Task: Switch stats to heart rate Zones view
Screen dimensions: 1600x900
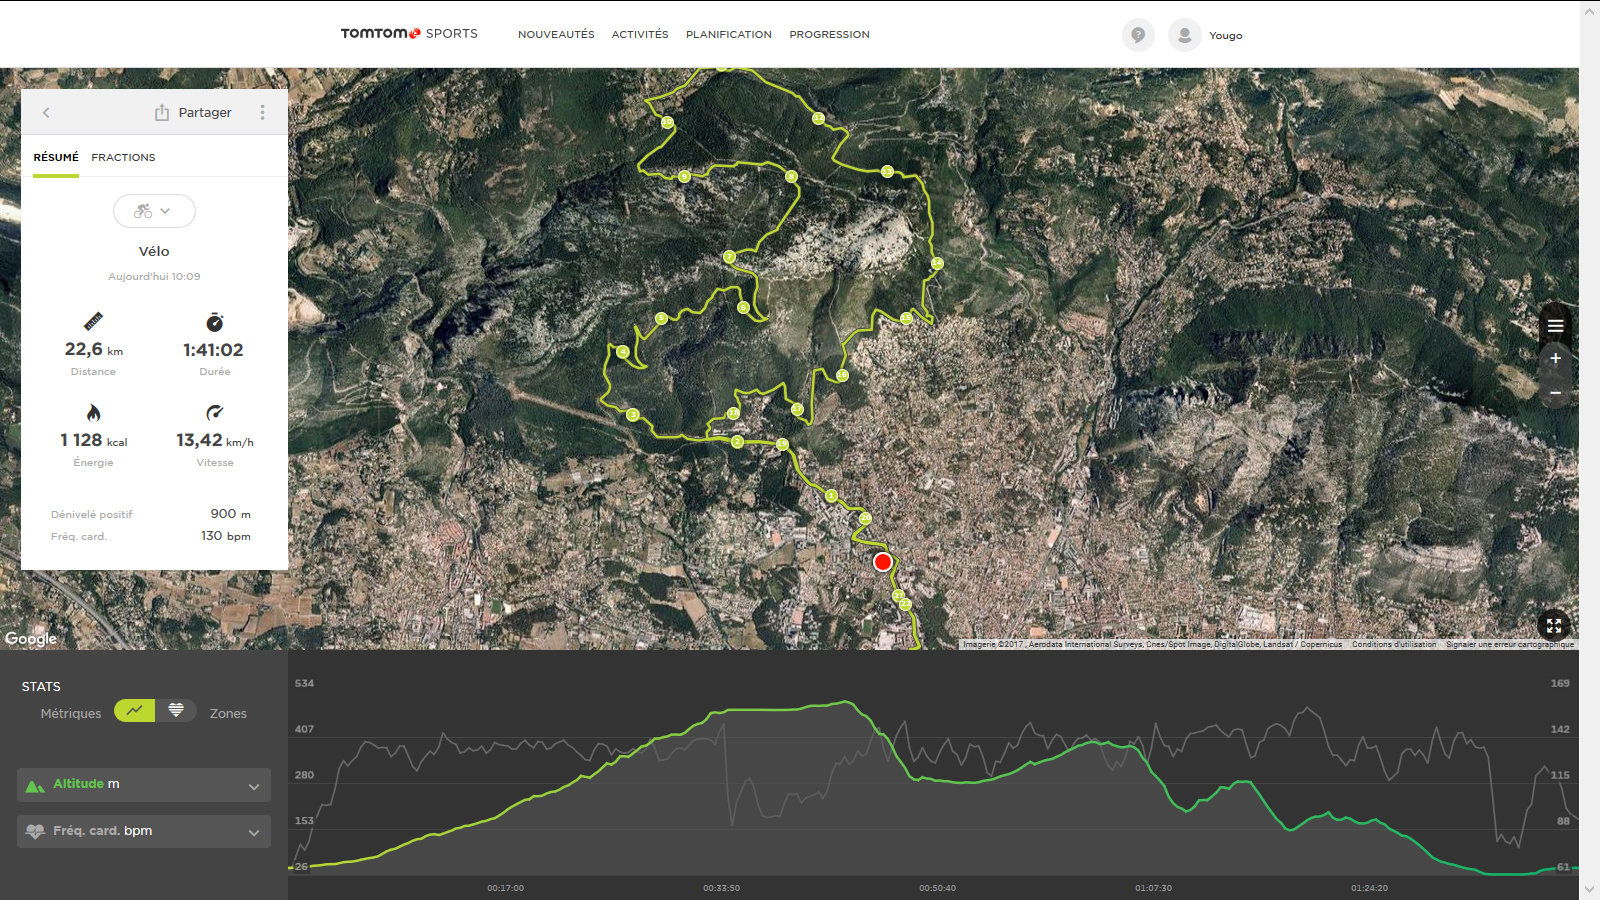Action: (176, 710)
